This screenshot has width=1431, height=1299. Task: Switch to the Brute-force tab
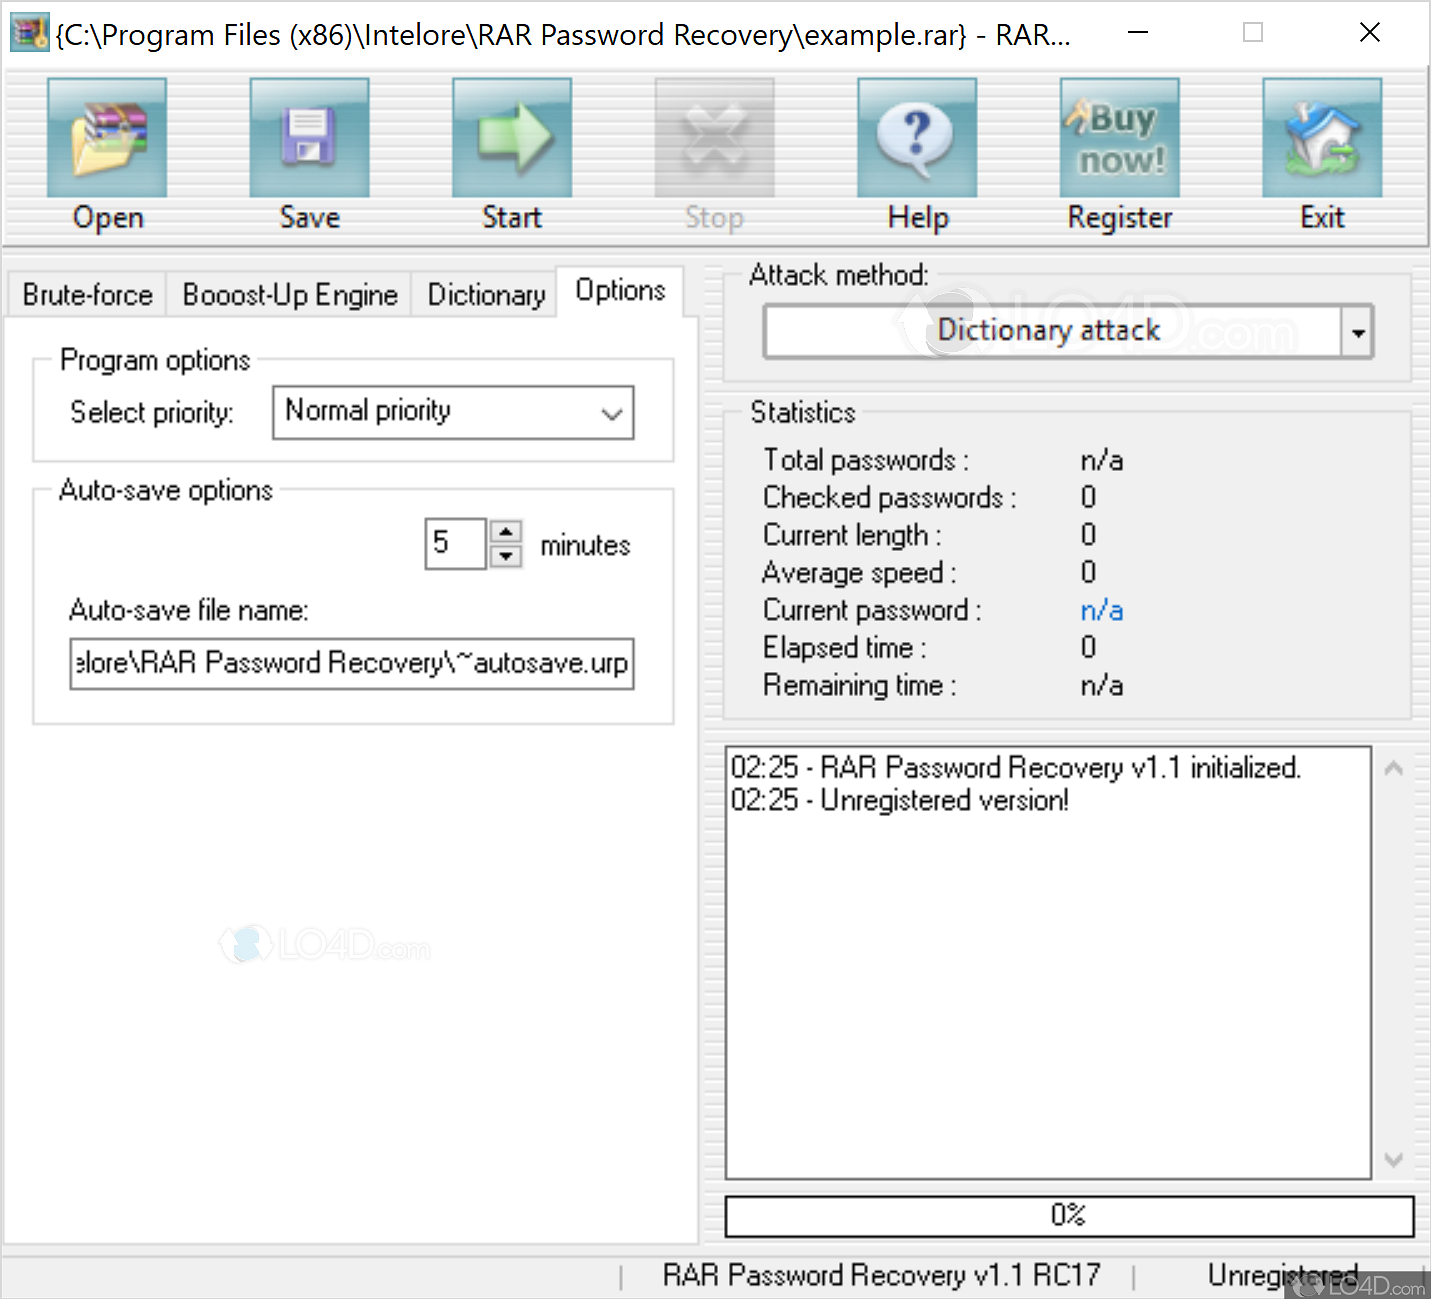point(87,295)
